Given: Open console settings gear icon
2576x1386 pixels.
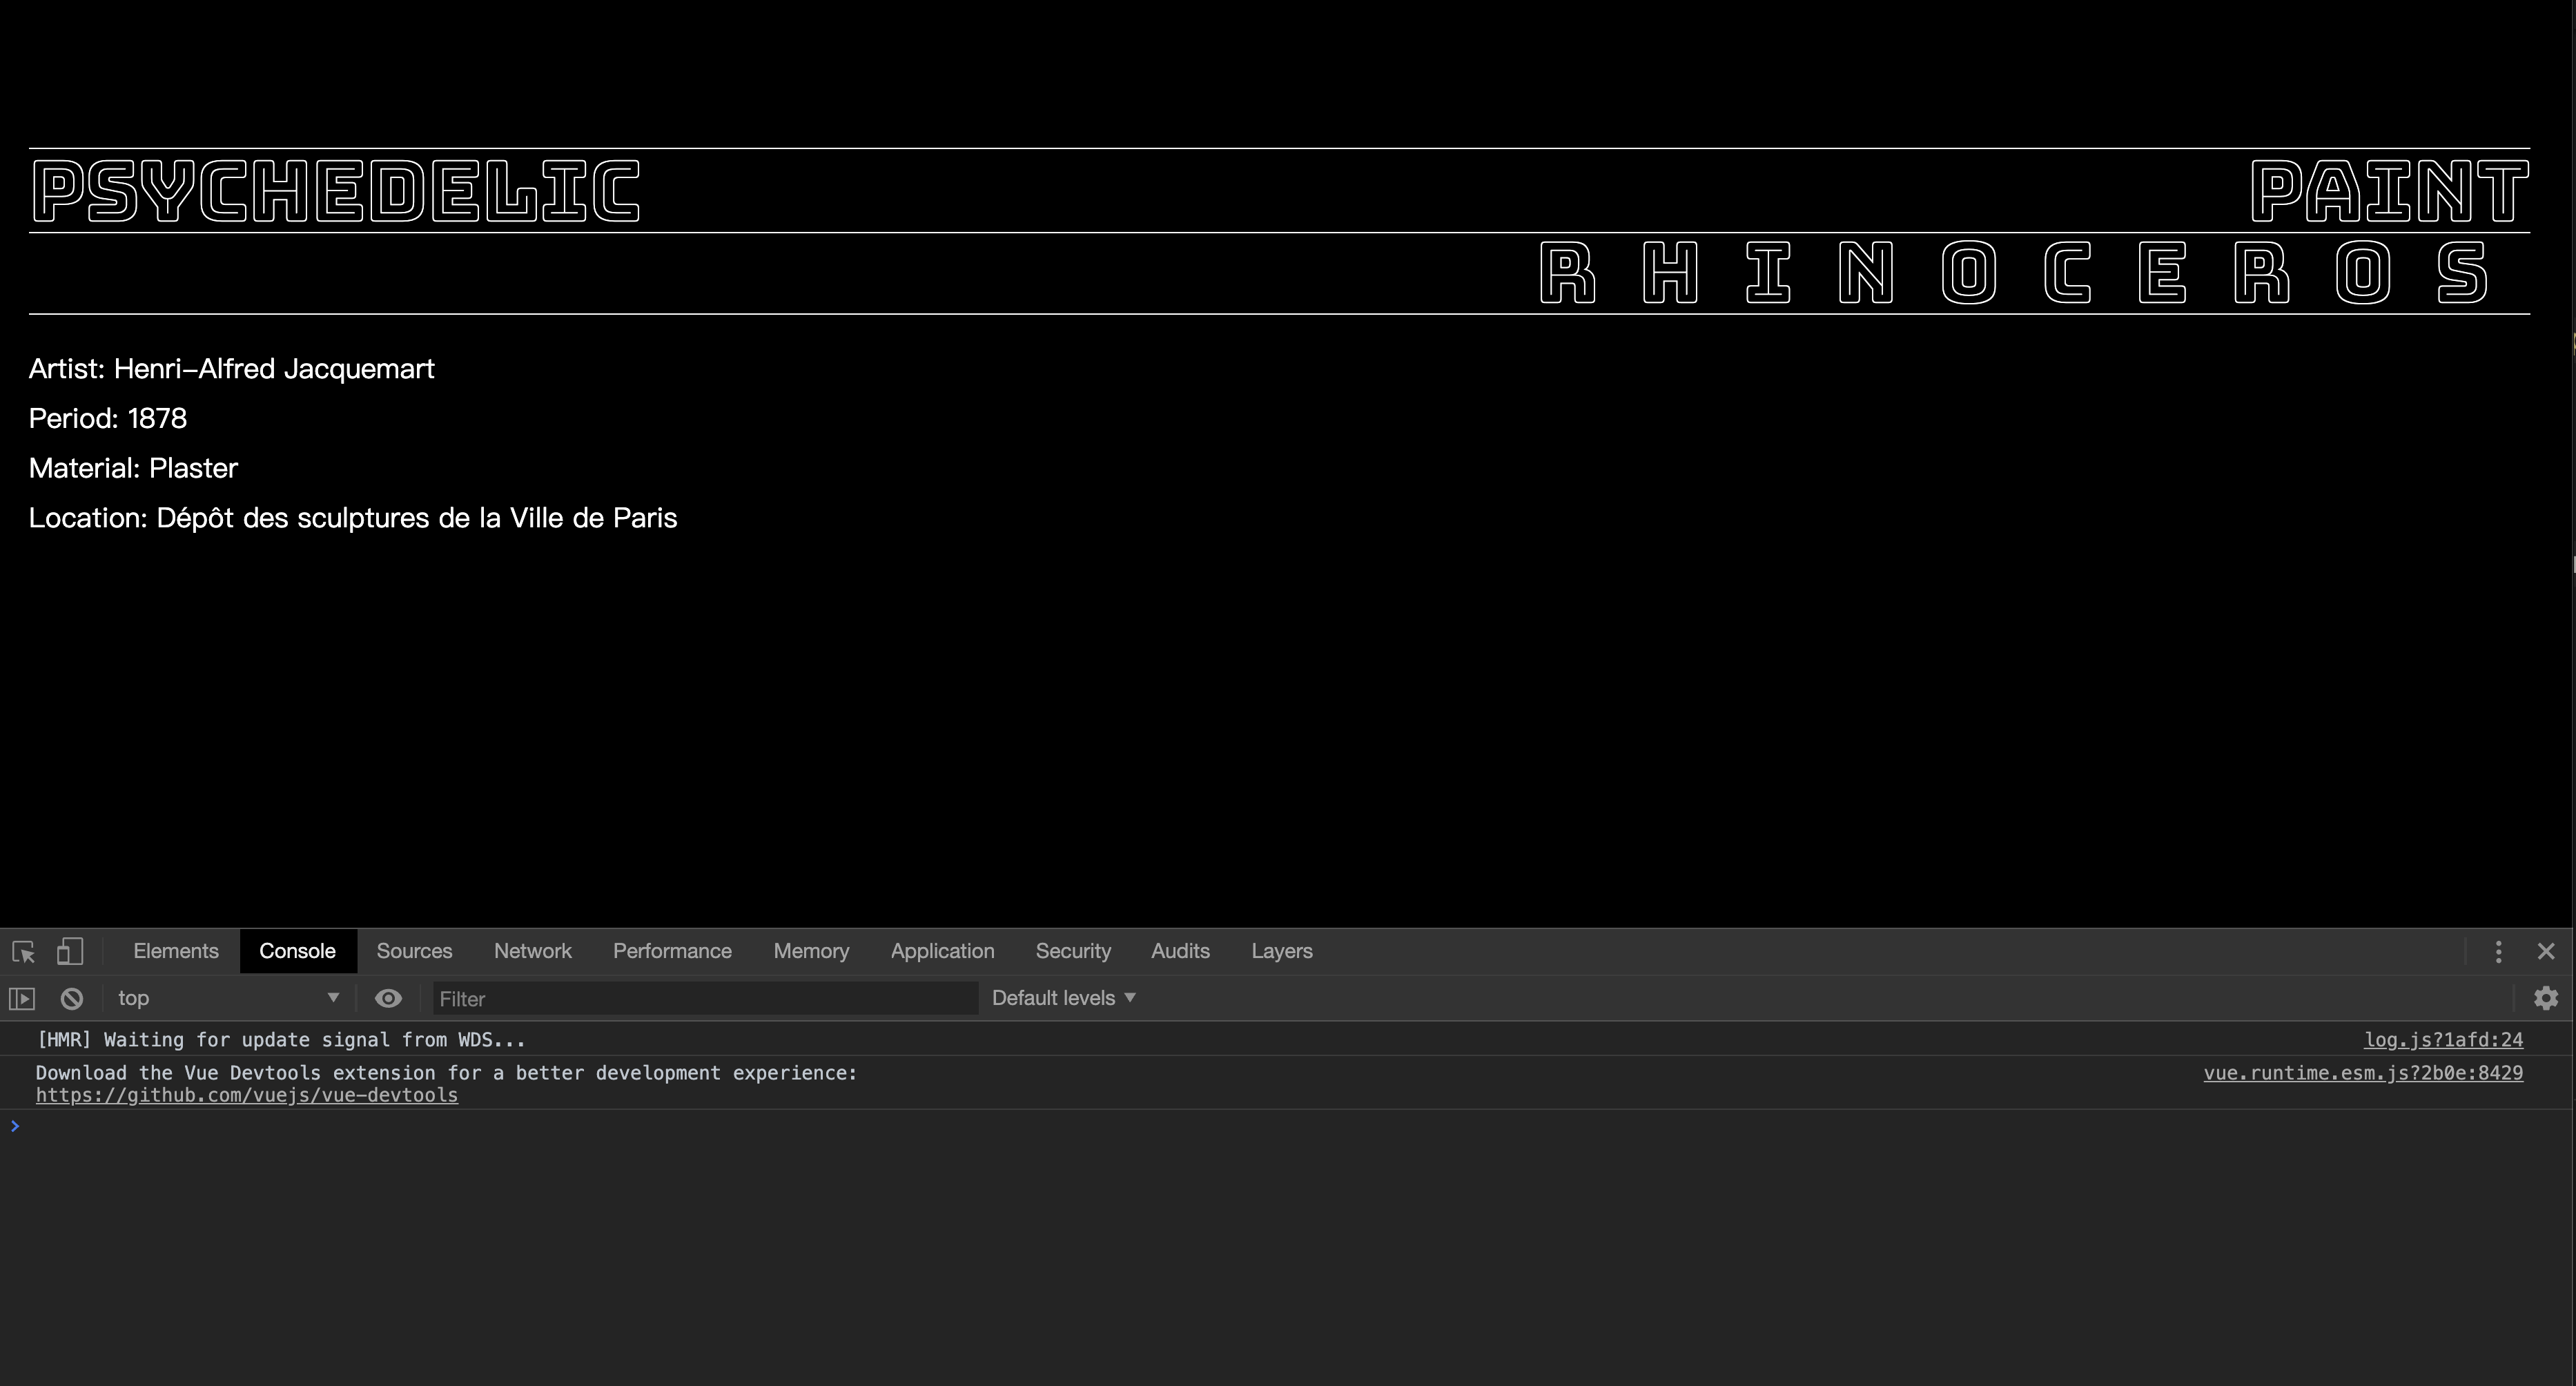Looking at the screenshot, I should coord(2546,998).
